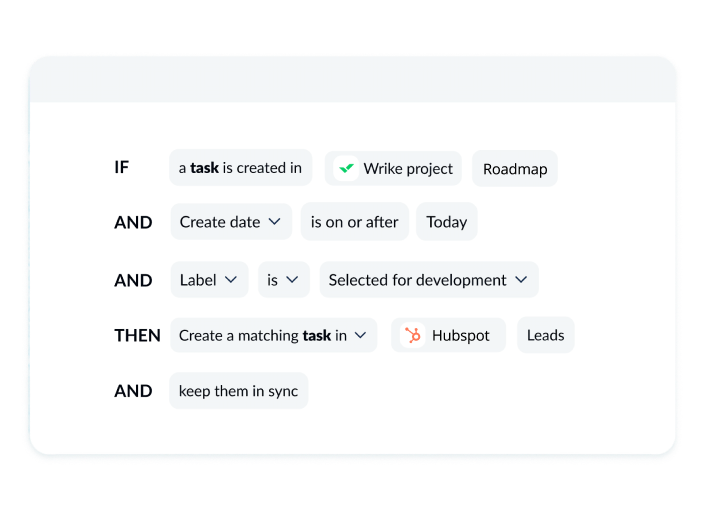This screenshot has width=704, height=512.
Task: Select the Wrike project chip
Action: click(x=393, y=168)
